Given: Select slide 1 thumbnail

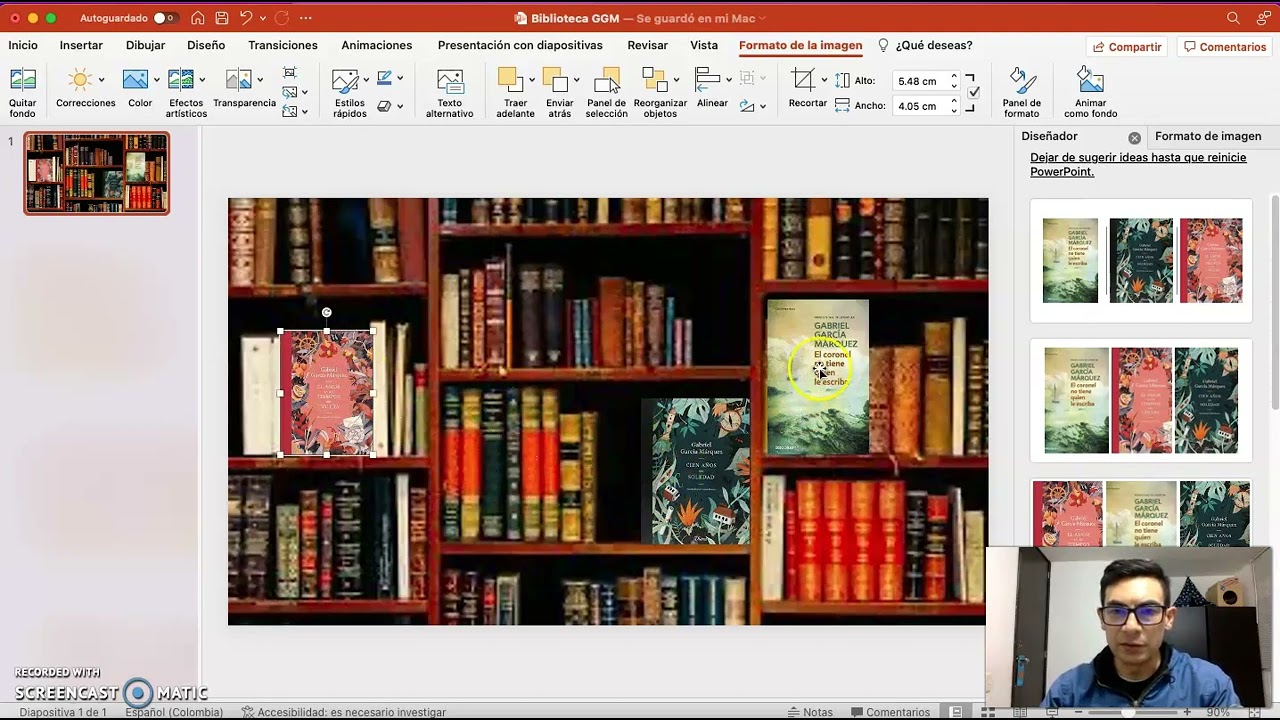Looking at the screenshot, I should 97,173.
